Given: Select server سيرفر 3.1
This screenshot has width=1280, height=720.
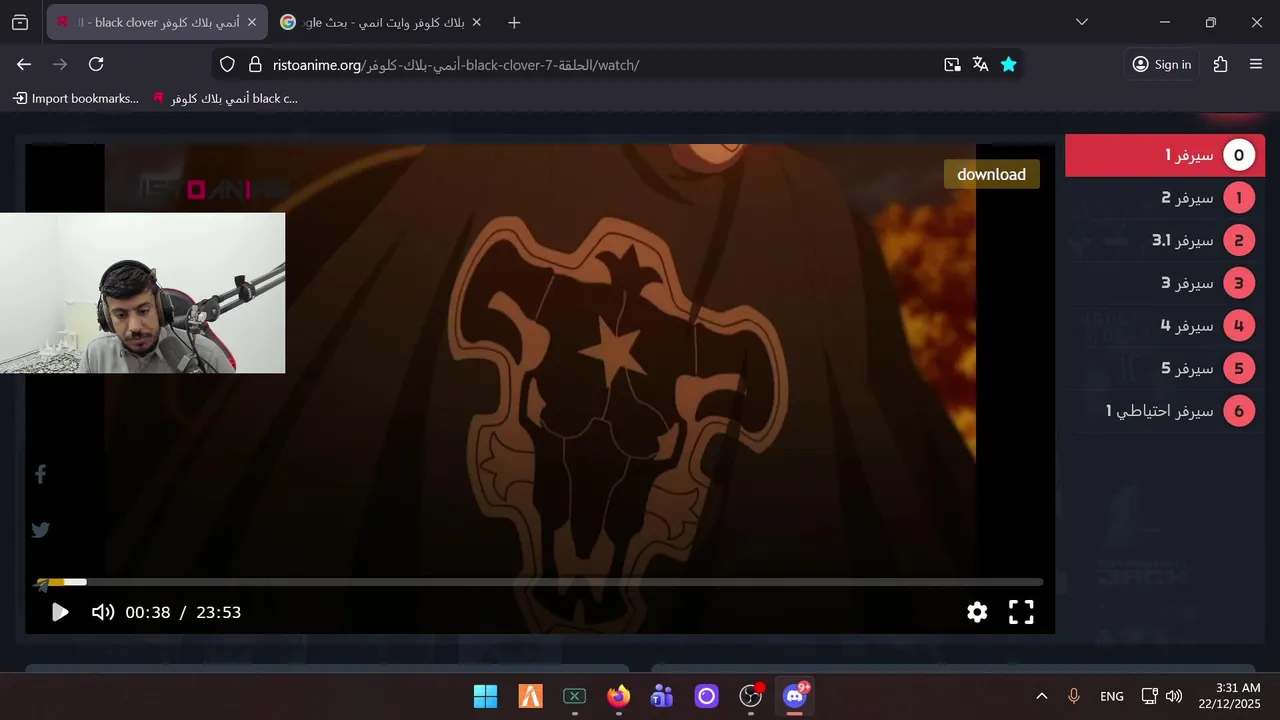Looking at the screenshot, I should coord(1165,241).
